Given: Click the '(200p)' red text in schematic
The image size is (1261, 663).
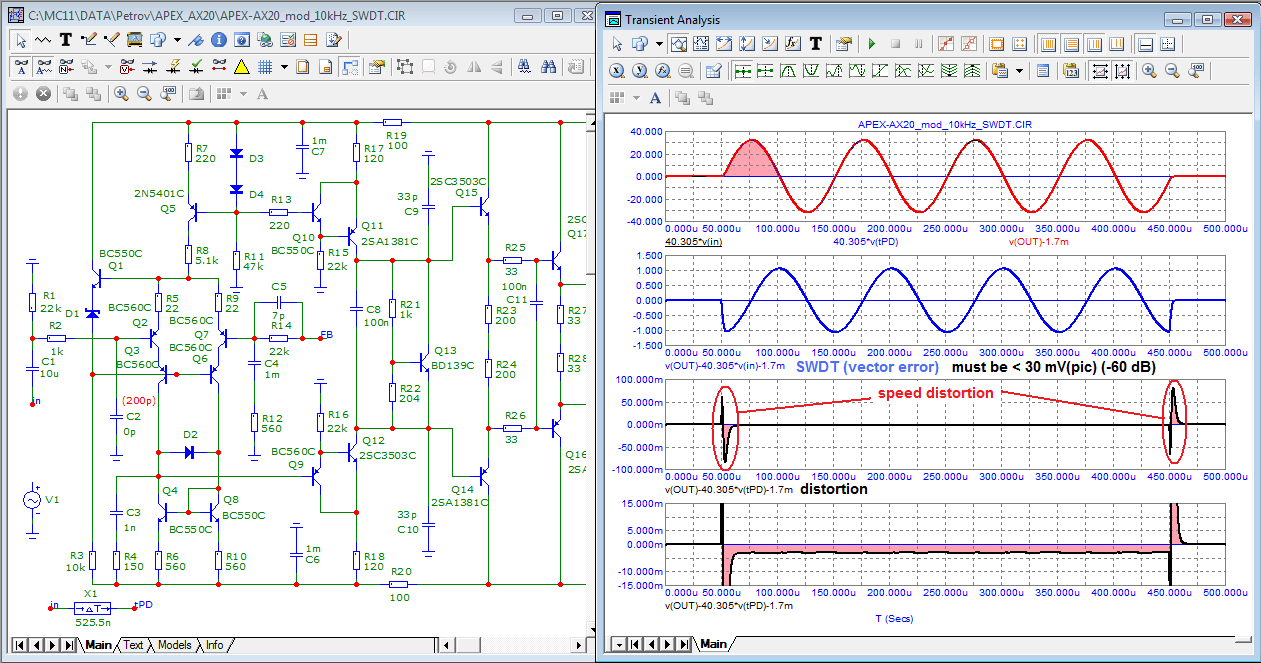Looking at the screenshot, I should 138,400.
